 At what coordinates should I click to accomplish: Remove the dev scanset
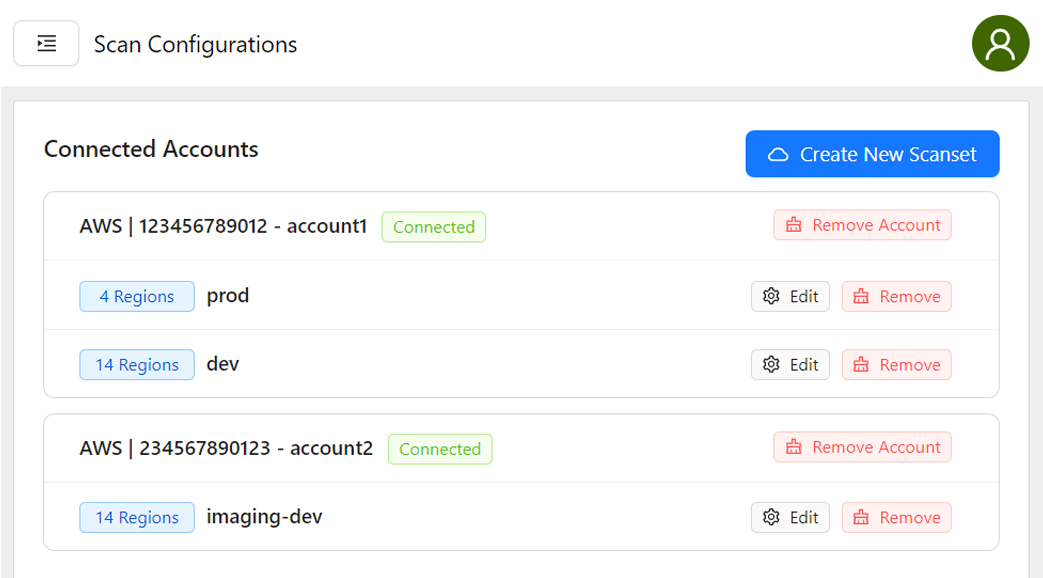point(896,365)
